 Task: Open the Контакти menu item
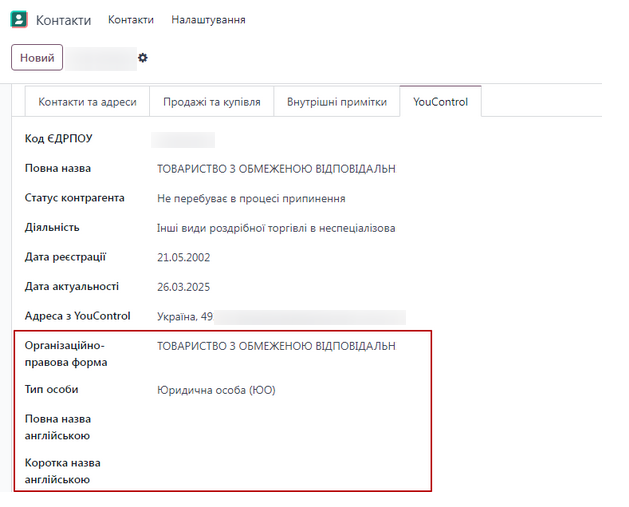coord(131,20)
